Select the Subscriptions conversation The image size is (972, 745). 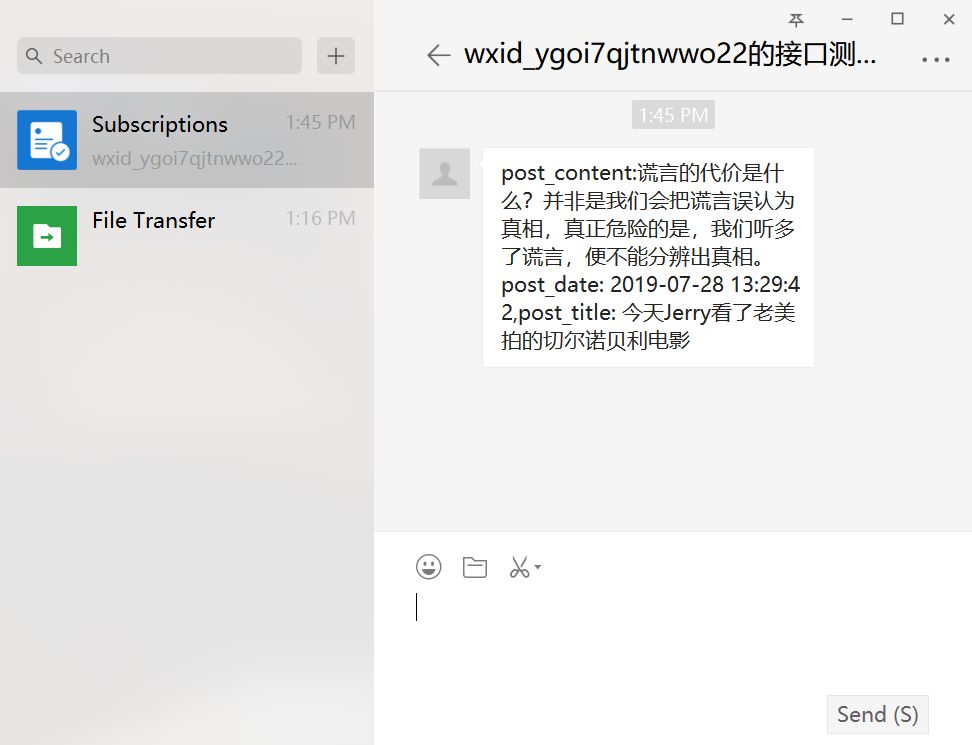point(187,140)
